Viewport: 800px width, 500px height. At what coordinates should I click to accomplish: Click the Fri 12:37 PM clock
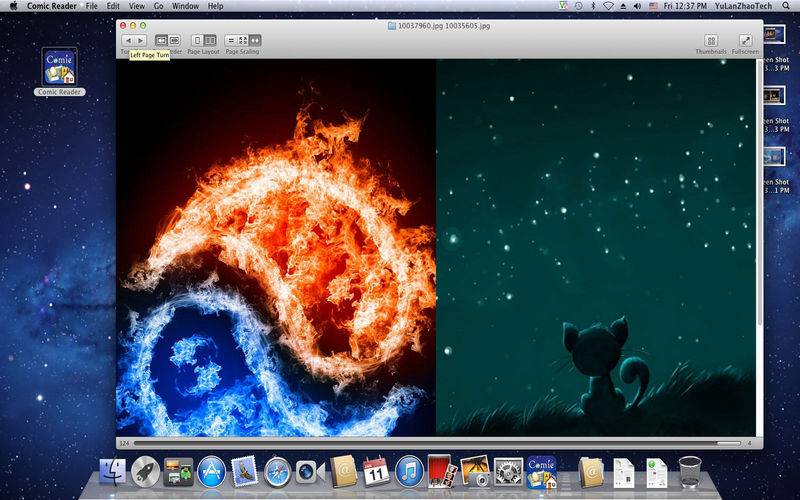coord(685,6)
